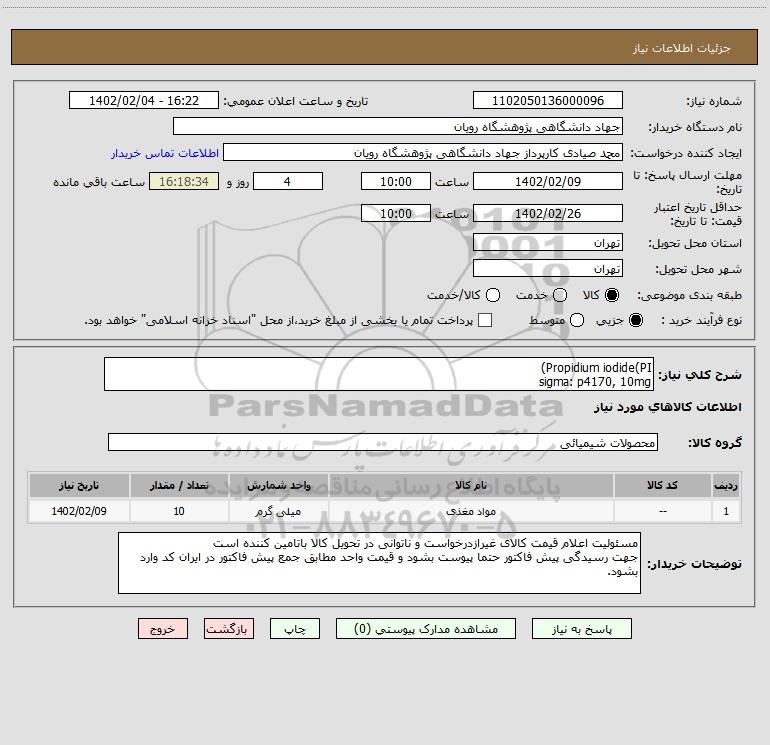This screenshot has width=770, height=745.
Task: Click the response deadline date 1402/02/09 field
Action: coord(548,181)
